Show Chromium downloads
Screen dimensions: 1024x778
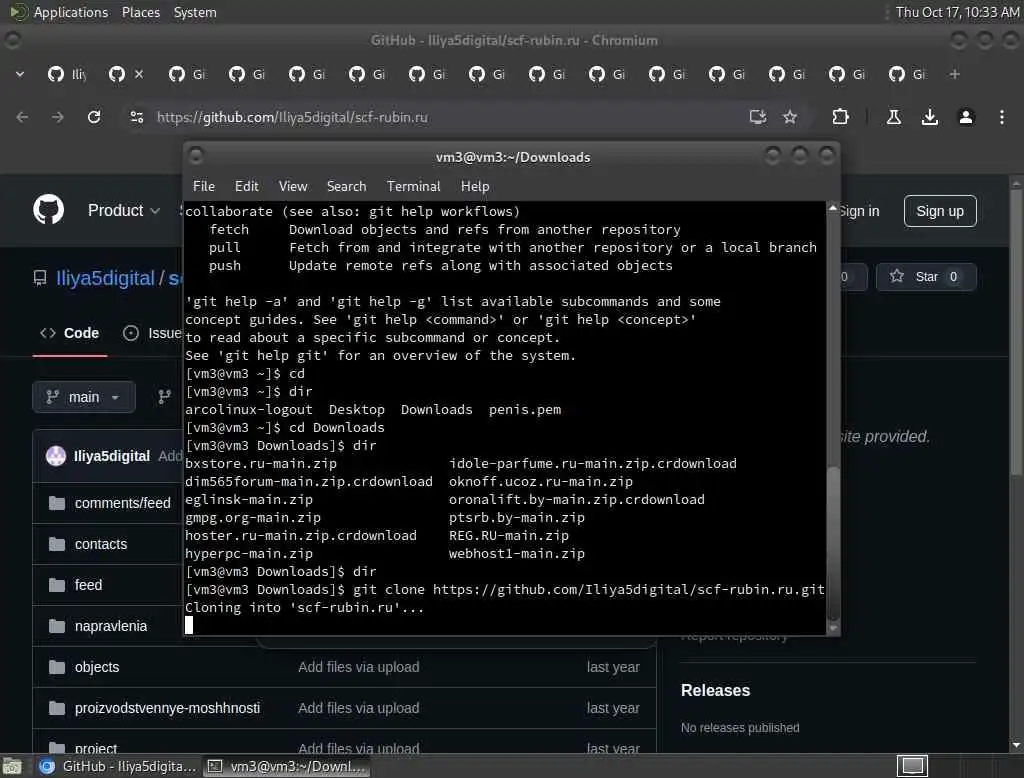click(930, 117)
